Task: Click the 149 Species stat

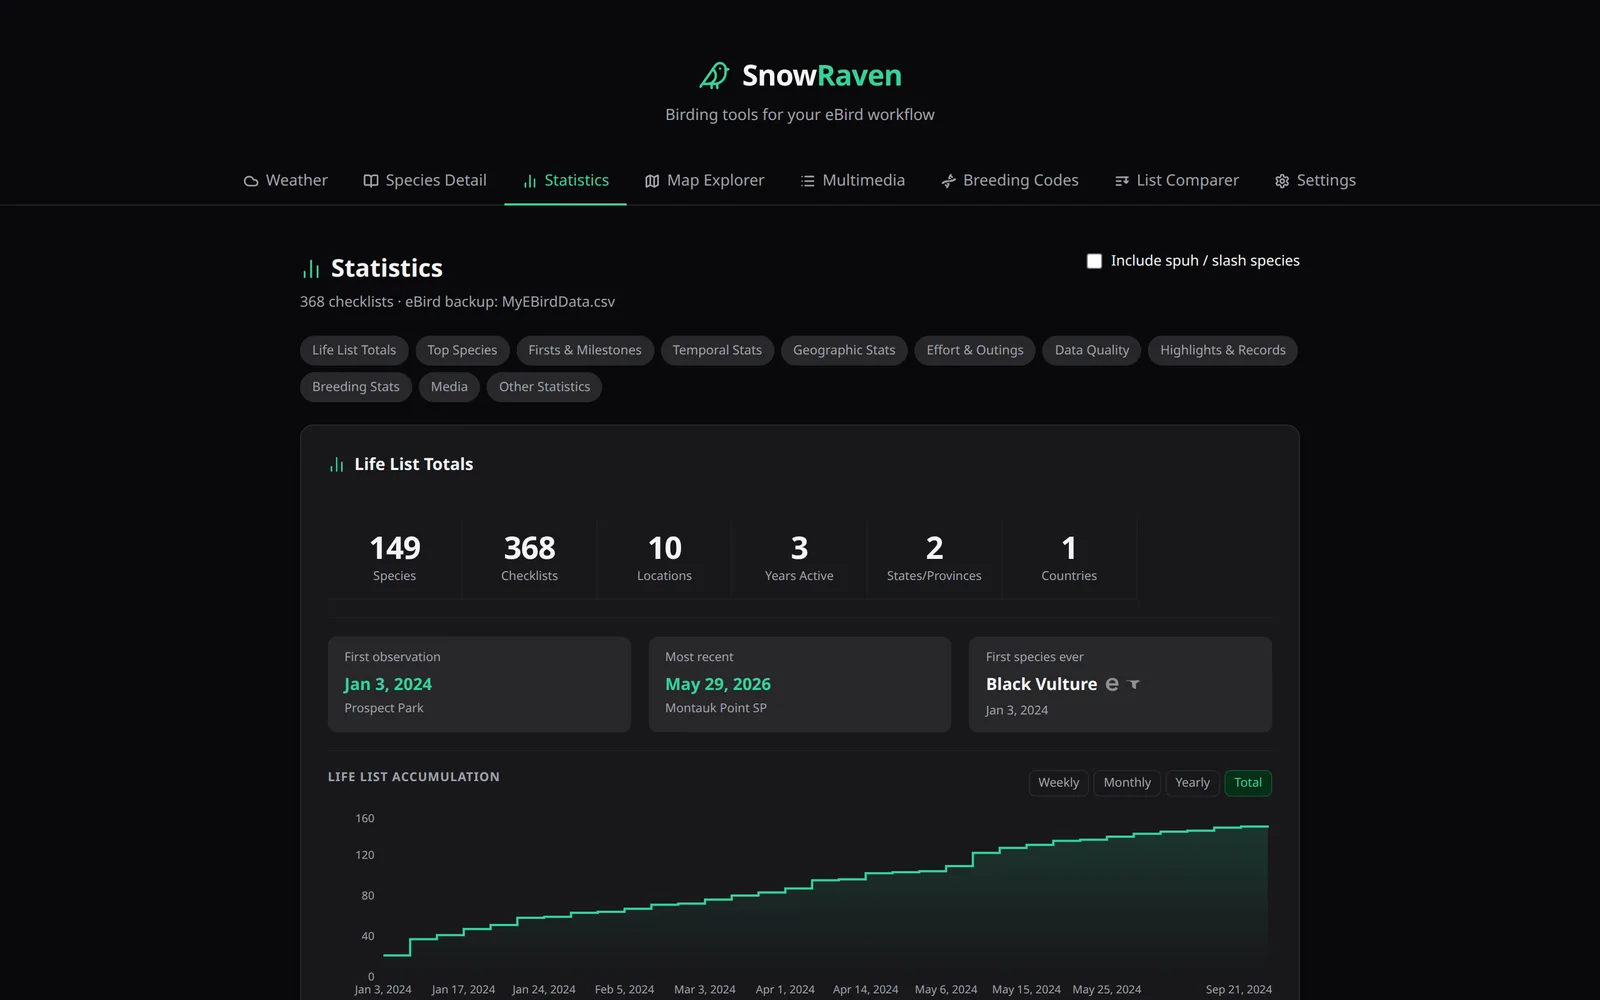Action: [x=395, y=558]
